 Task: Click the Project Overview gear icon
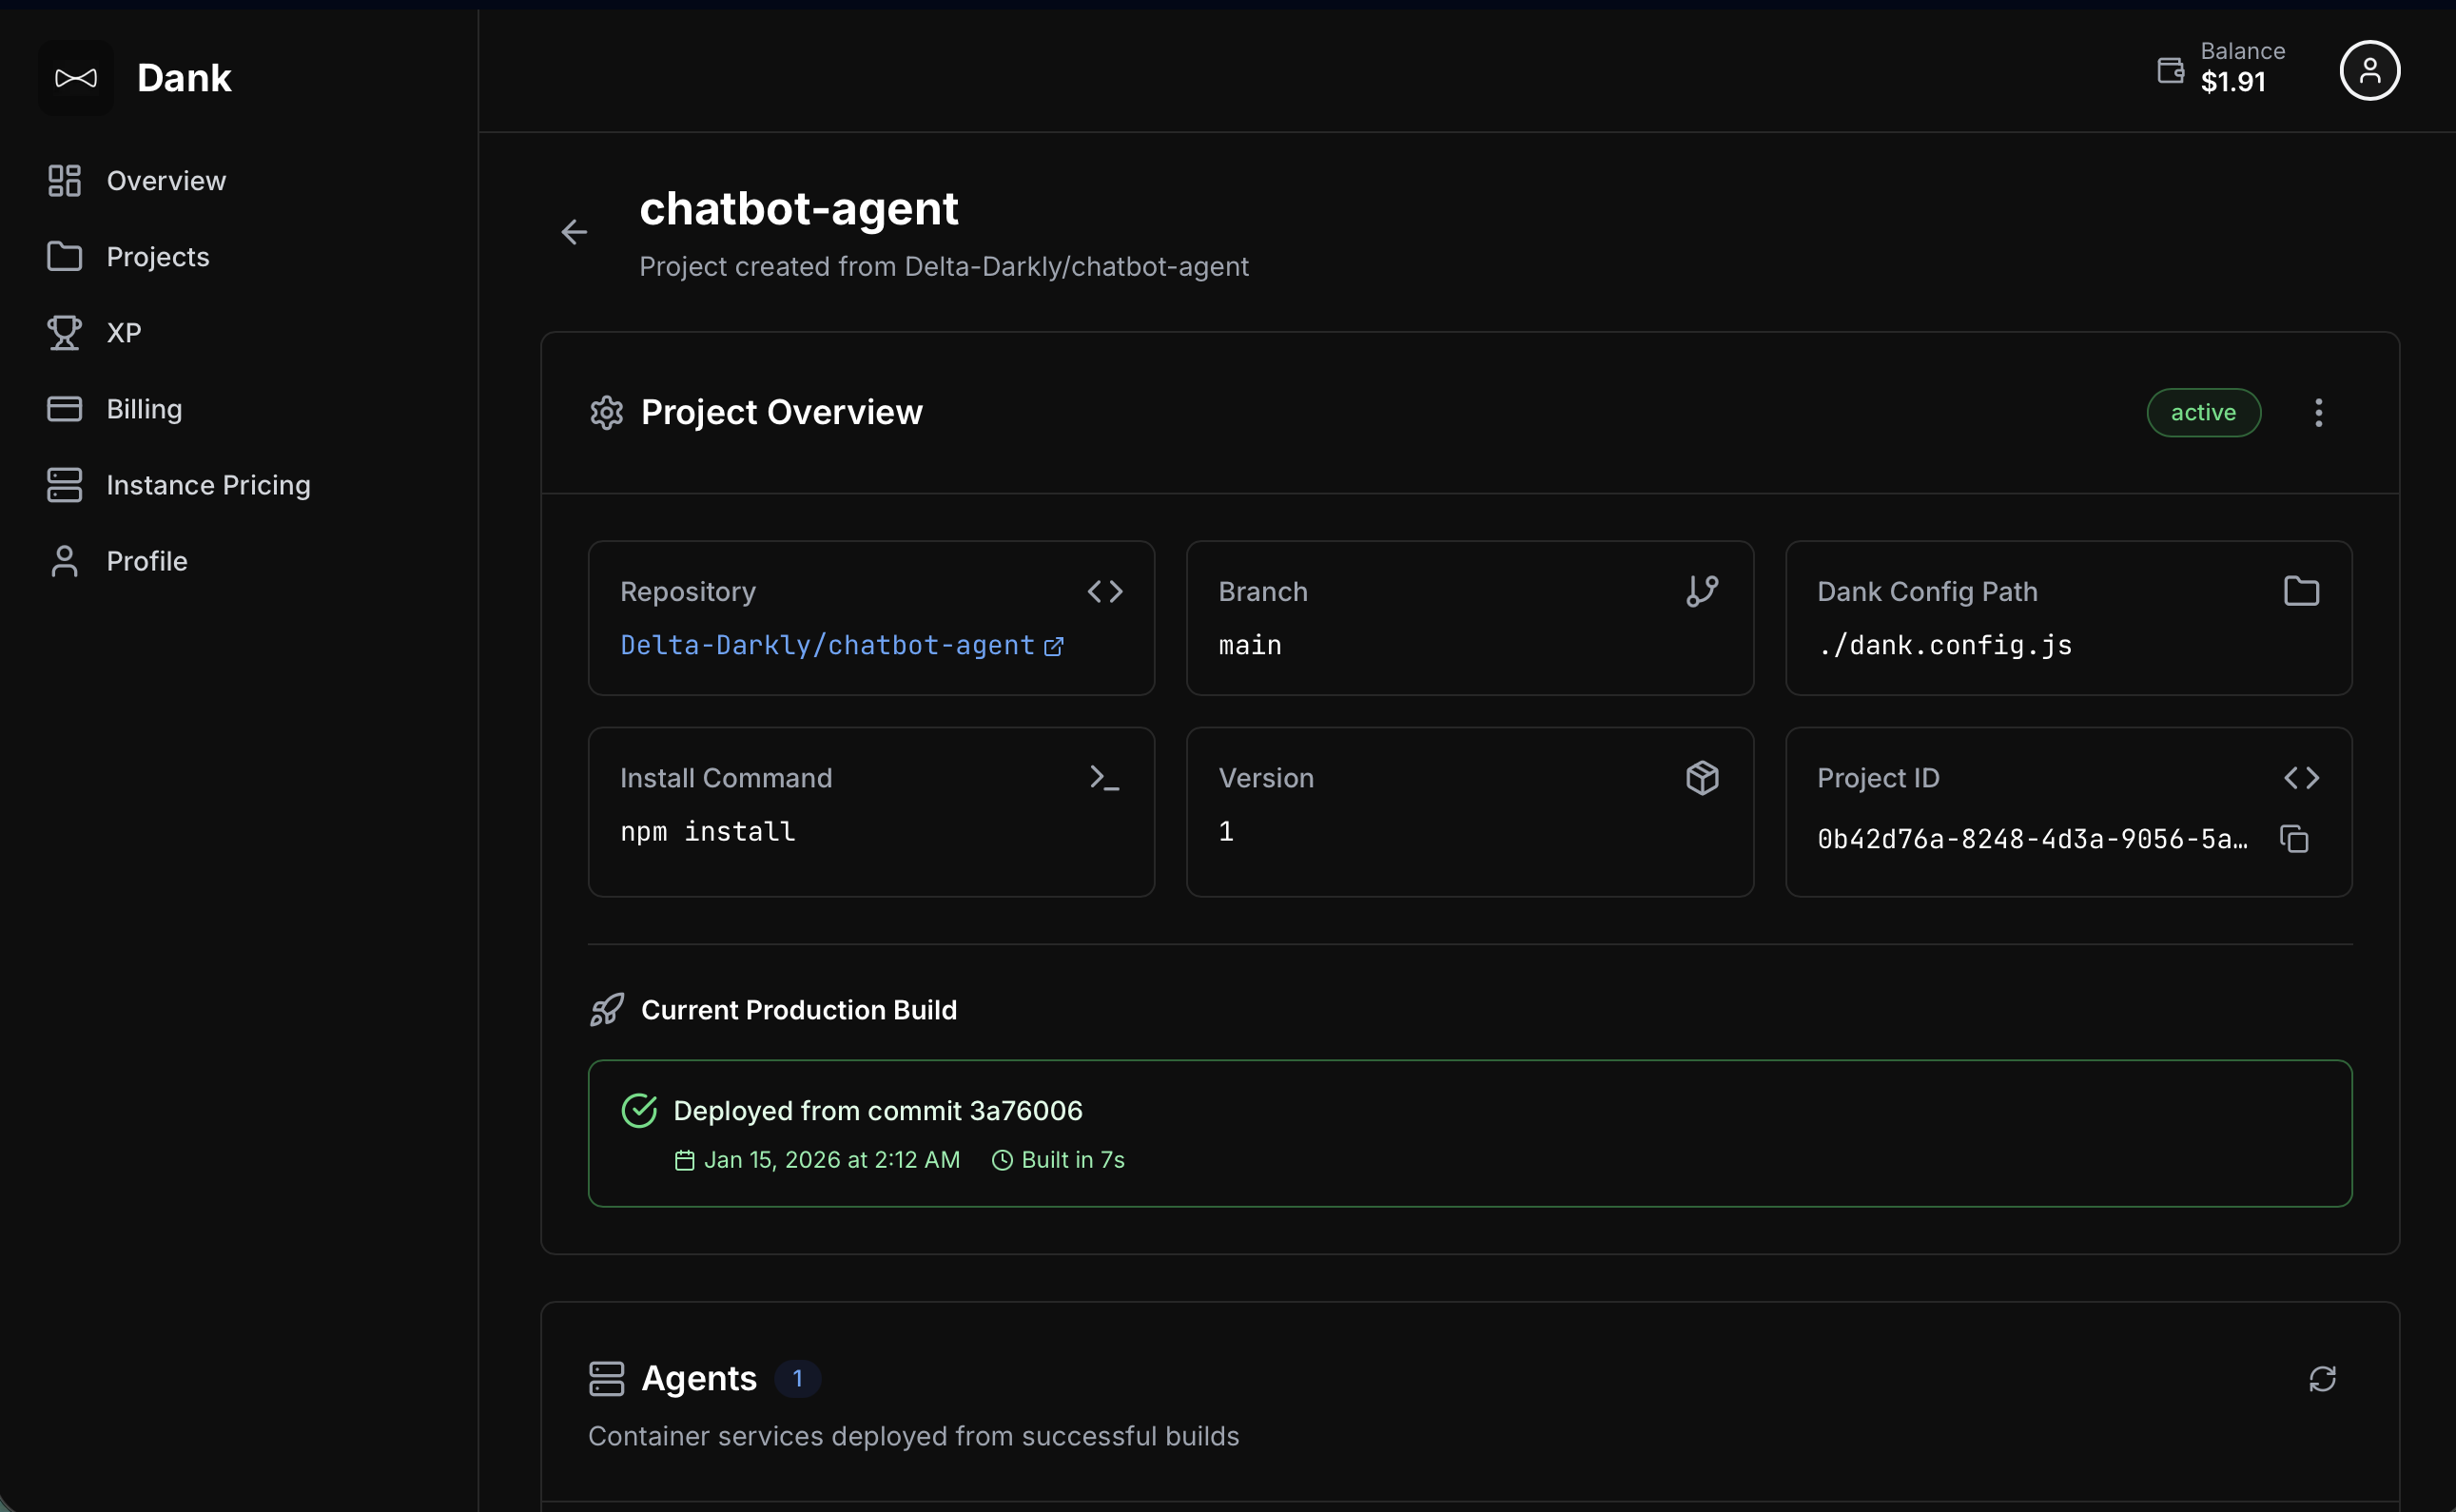(x=606, y=412)
